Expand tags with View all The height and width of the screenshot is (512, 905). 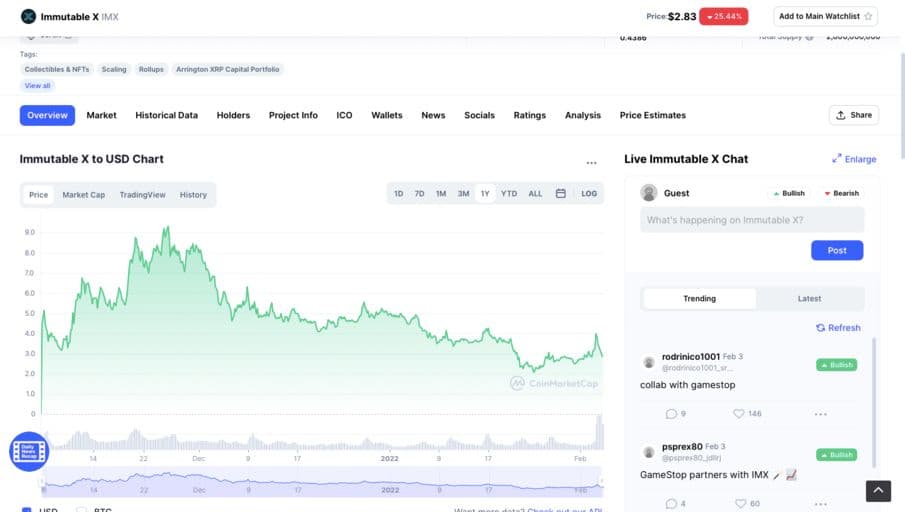[37, 86]
